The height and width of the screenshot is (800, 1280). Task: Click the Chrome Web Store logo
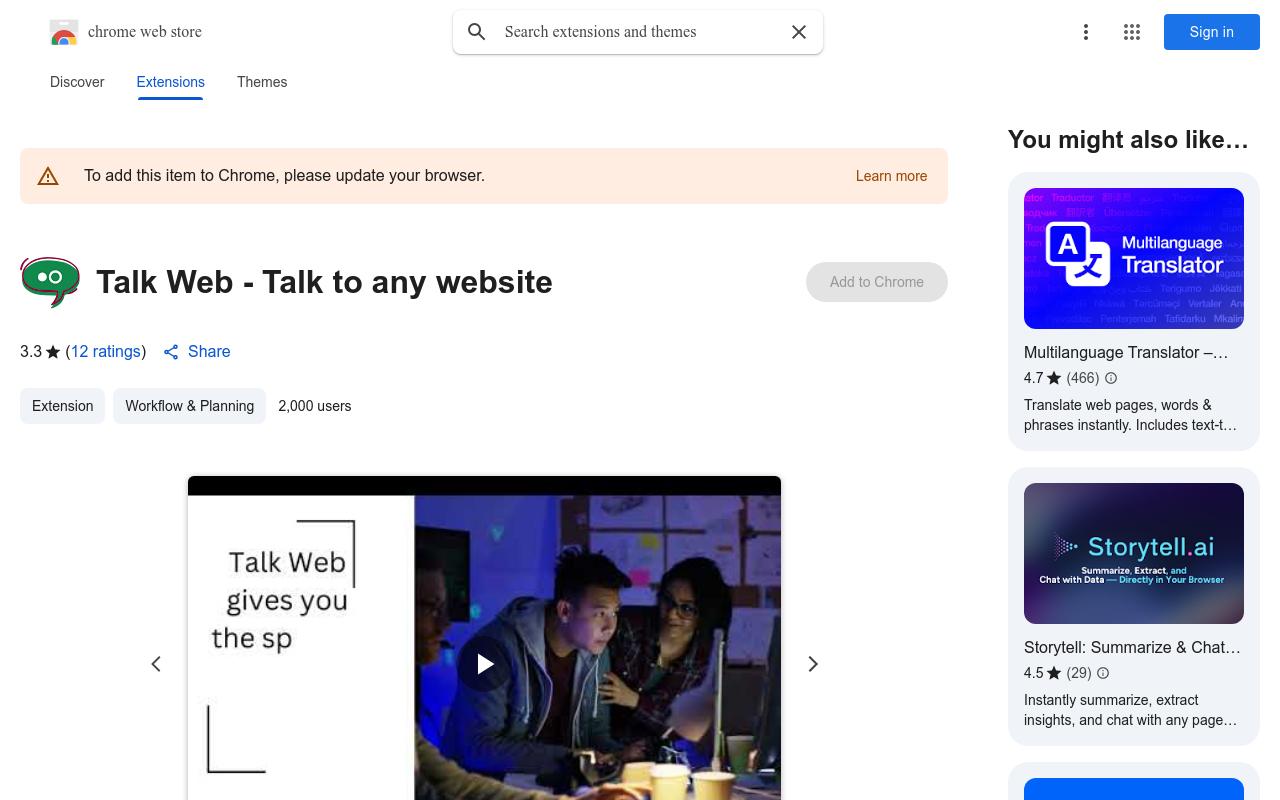coord(64,32)
